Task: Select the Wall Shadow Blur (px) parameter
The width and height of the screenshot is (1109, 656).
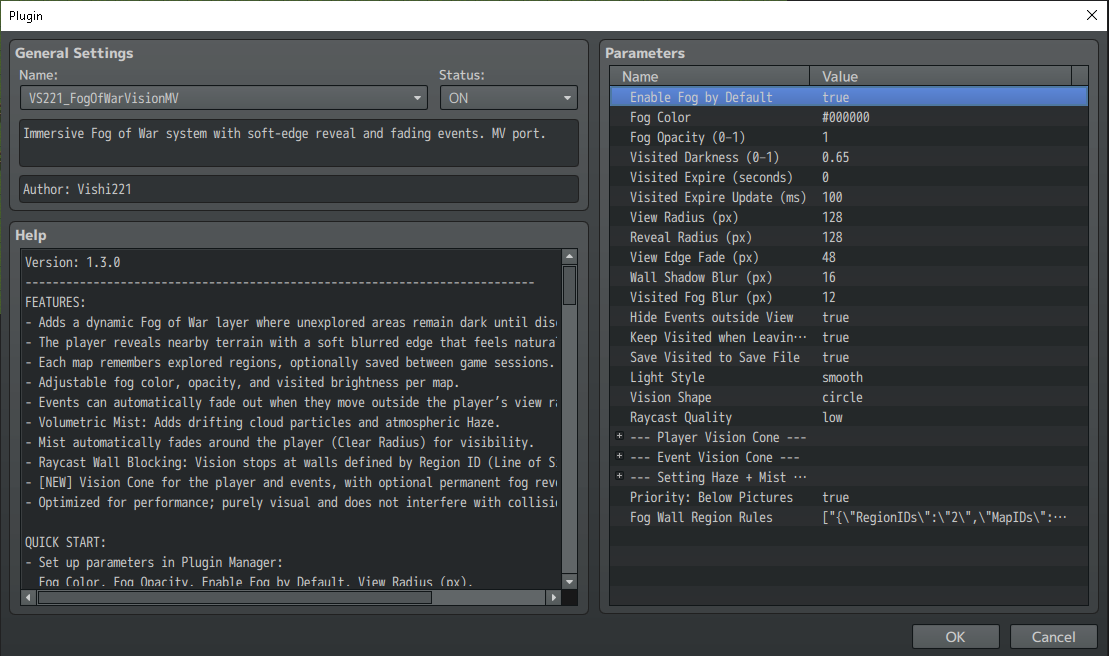Action: (x=701, y=277)
